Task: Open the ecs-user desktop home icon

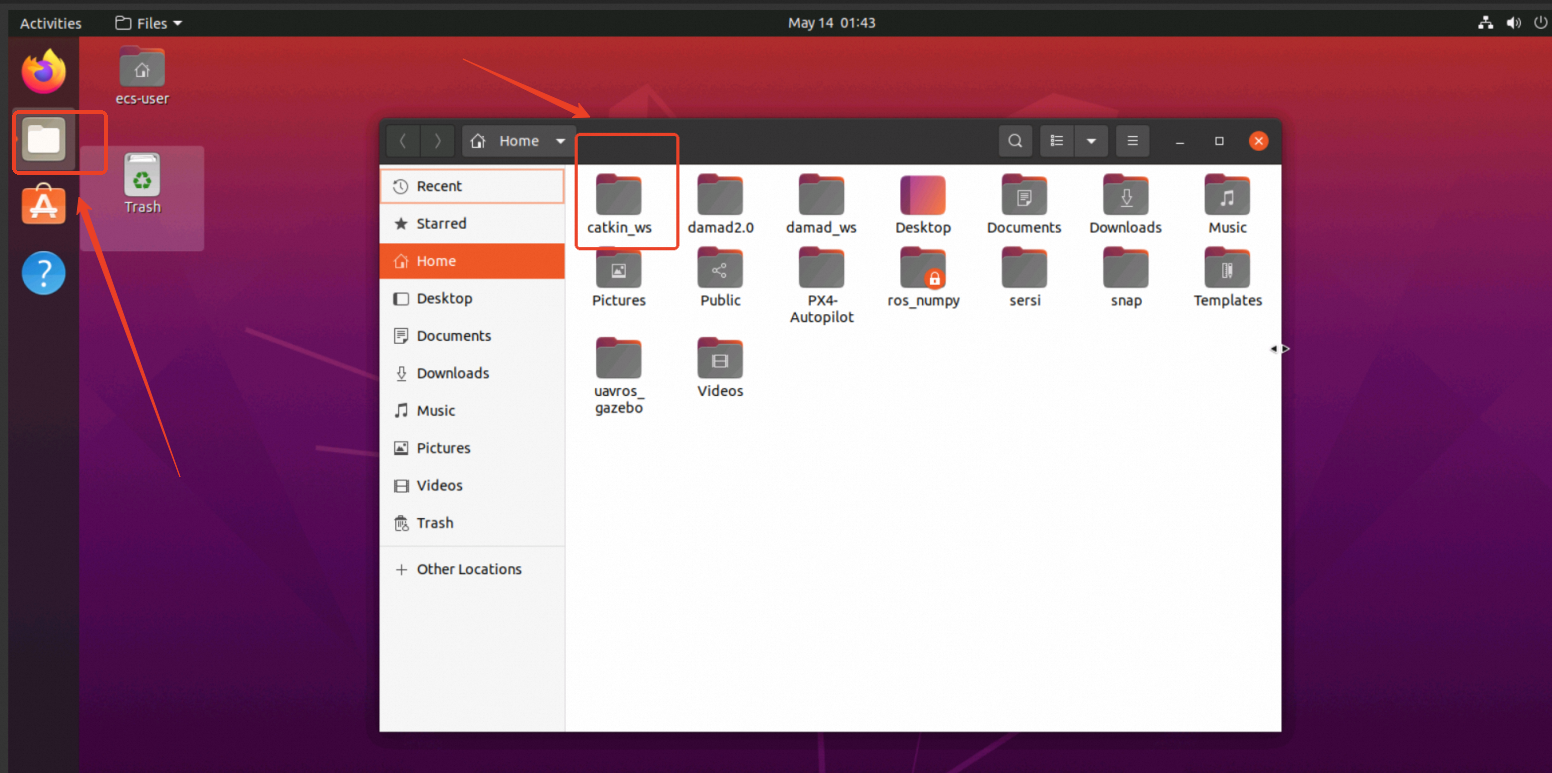Action: pos(142,76)
